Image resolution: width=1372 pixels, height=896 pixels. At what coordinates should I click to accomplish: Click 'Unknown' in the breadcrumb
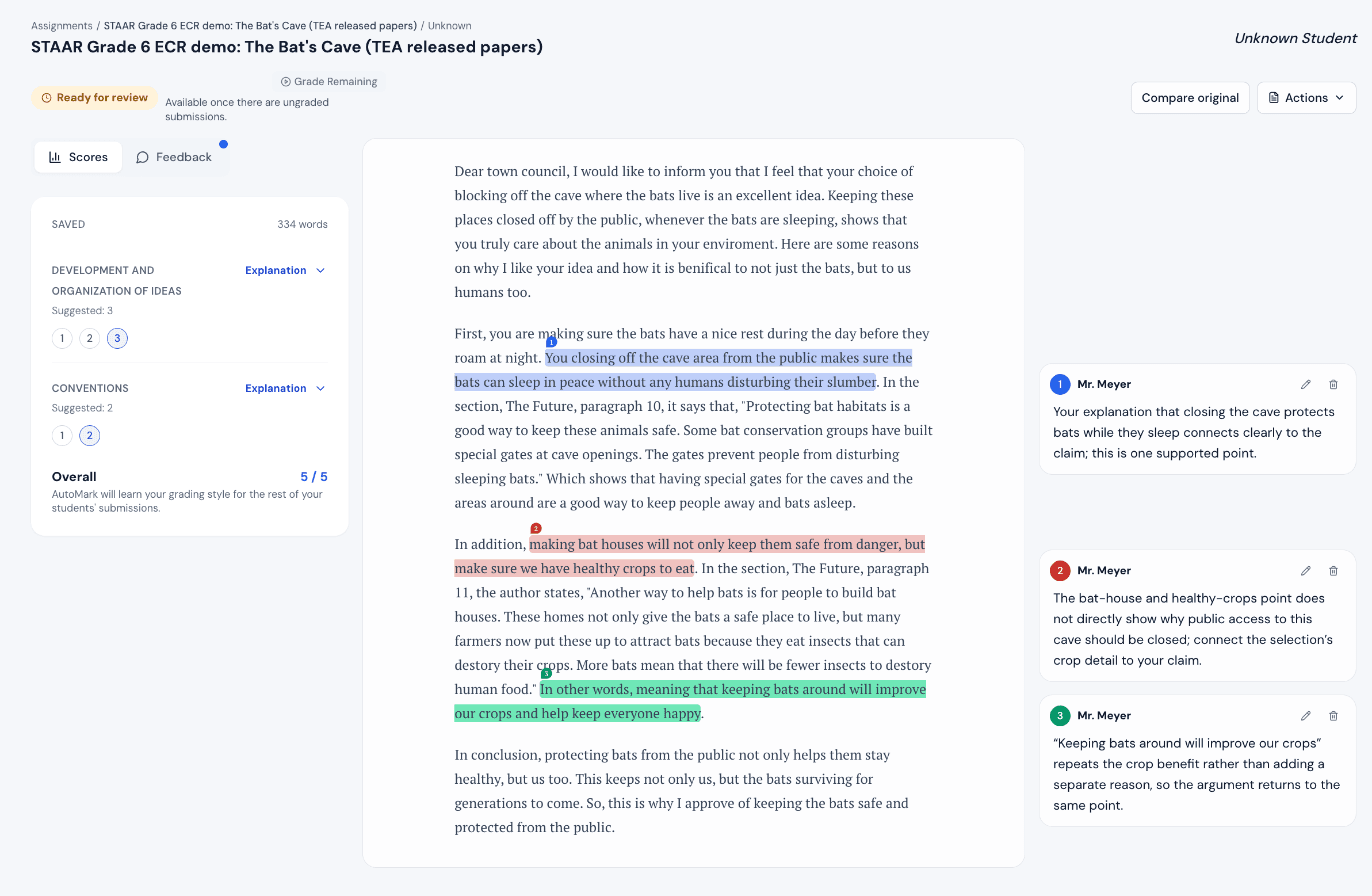[449, 26]
